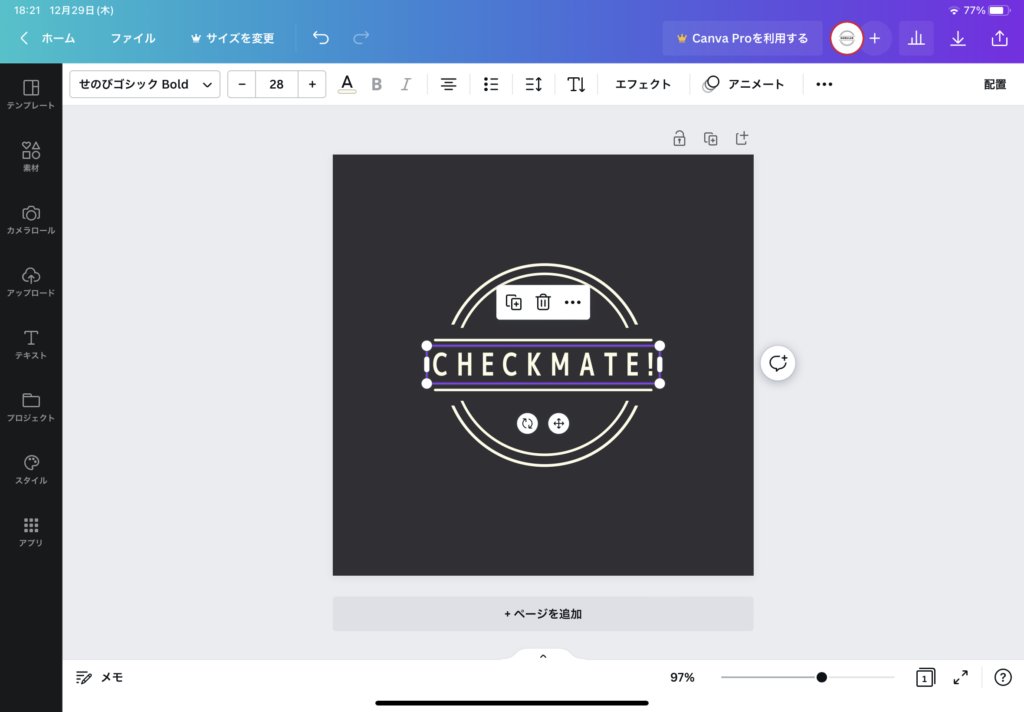Open the Templates (テンプレート) sidebar panel

point(31,94)
